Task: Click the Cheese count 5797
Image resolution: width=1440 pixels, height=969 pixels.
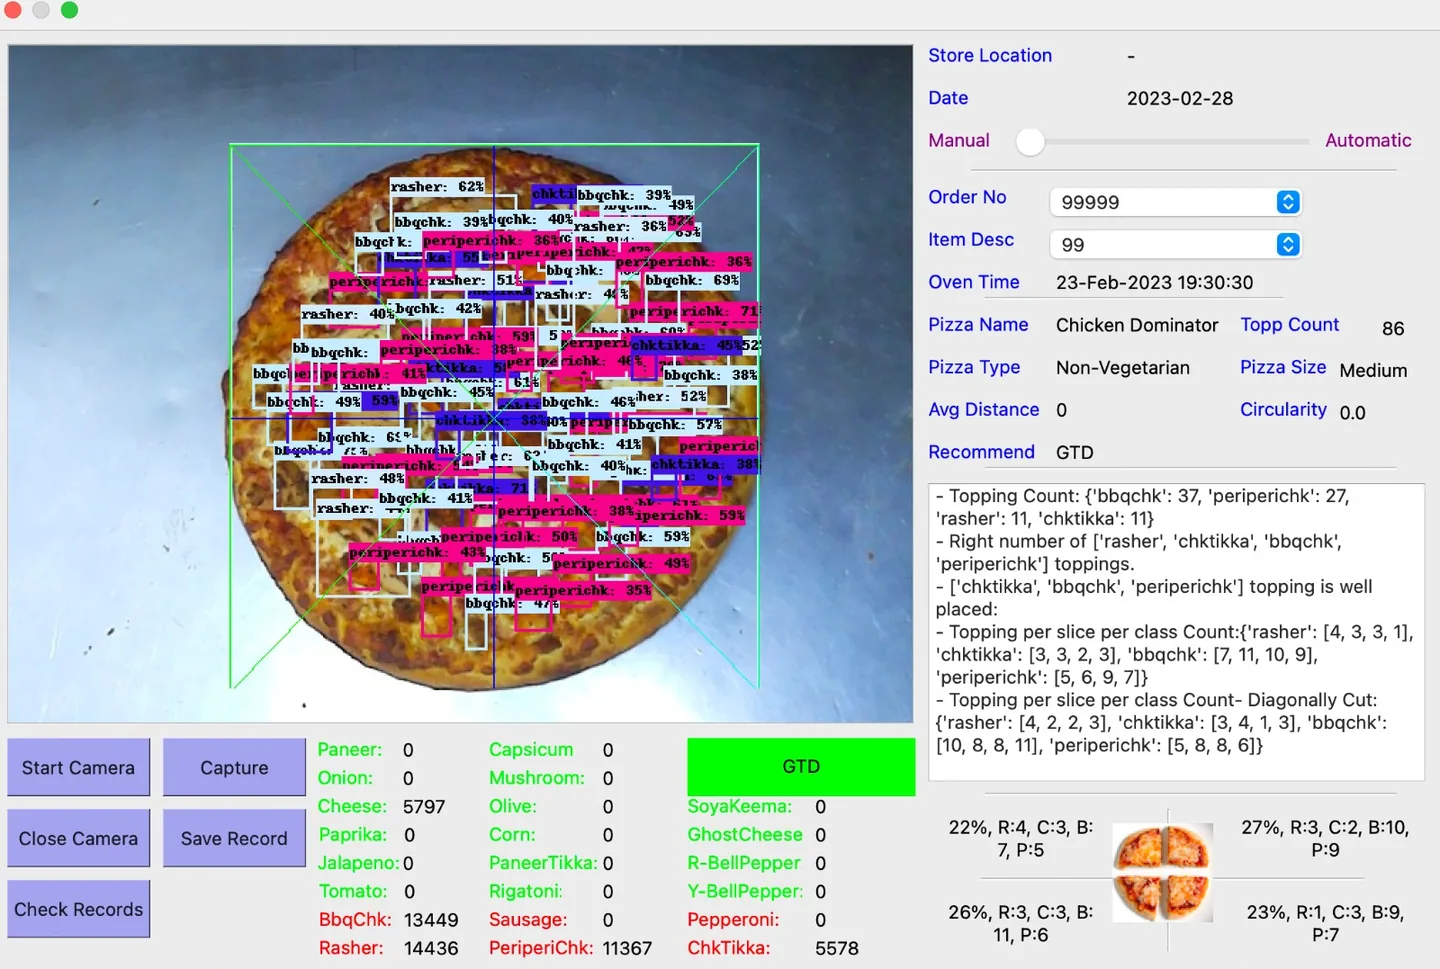Action: click(424, 806)
